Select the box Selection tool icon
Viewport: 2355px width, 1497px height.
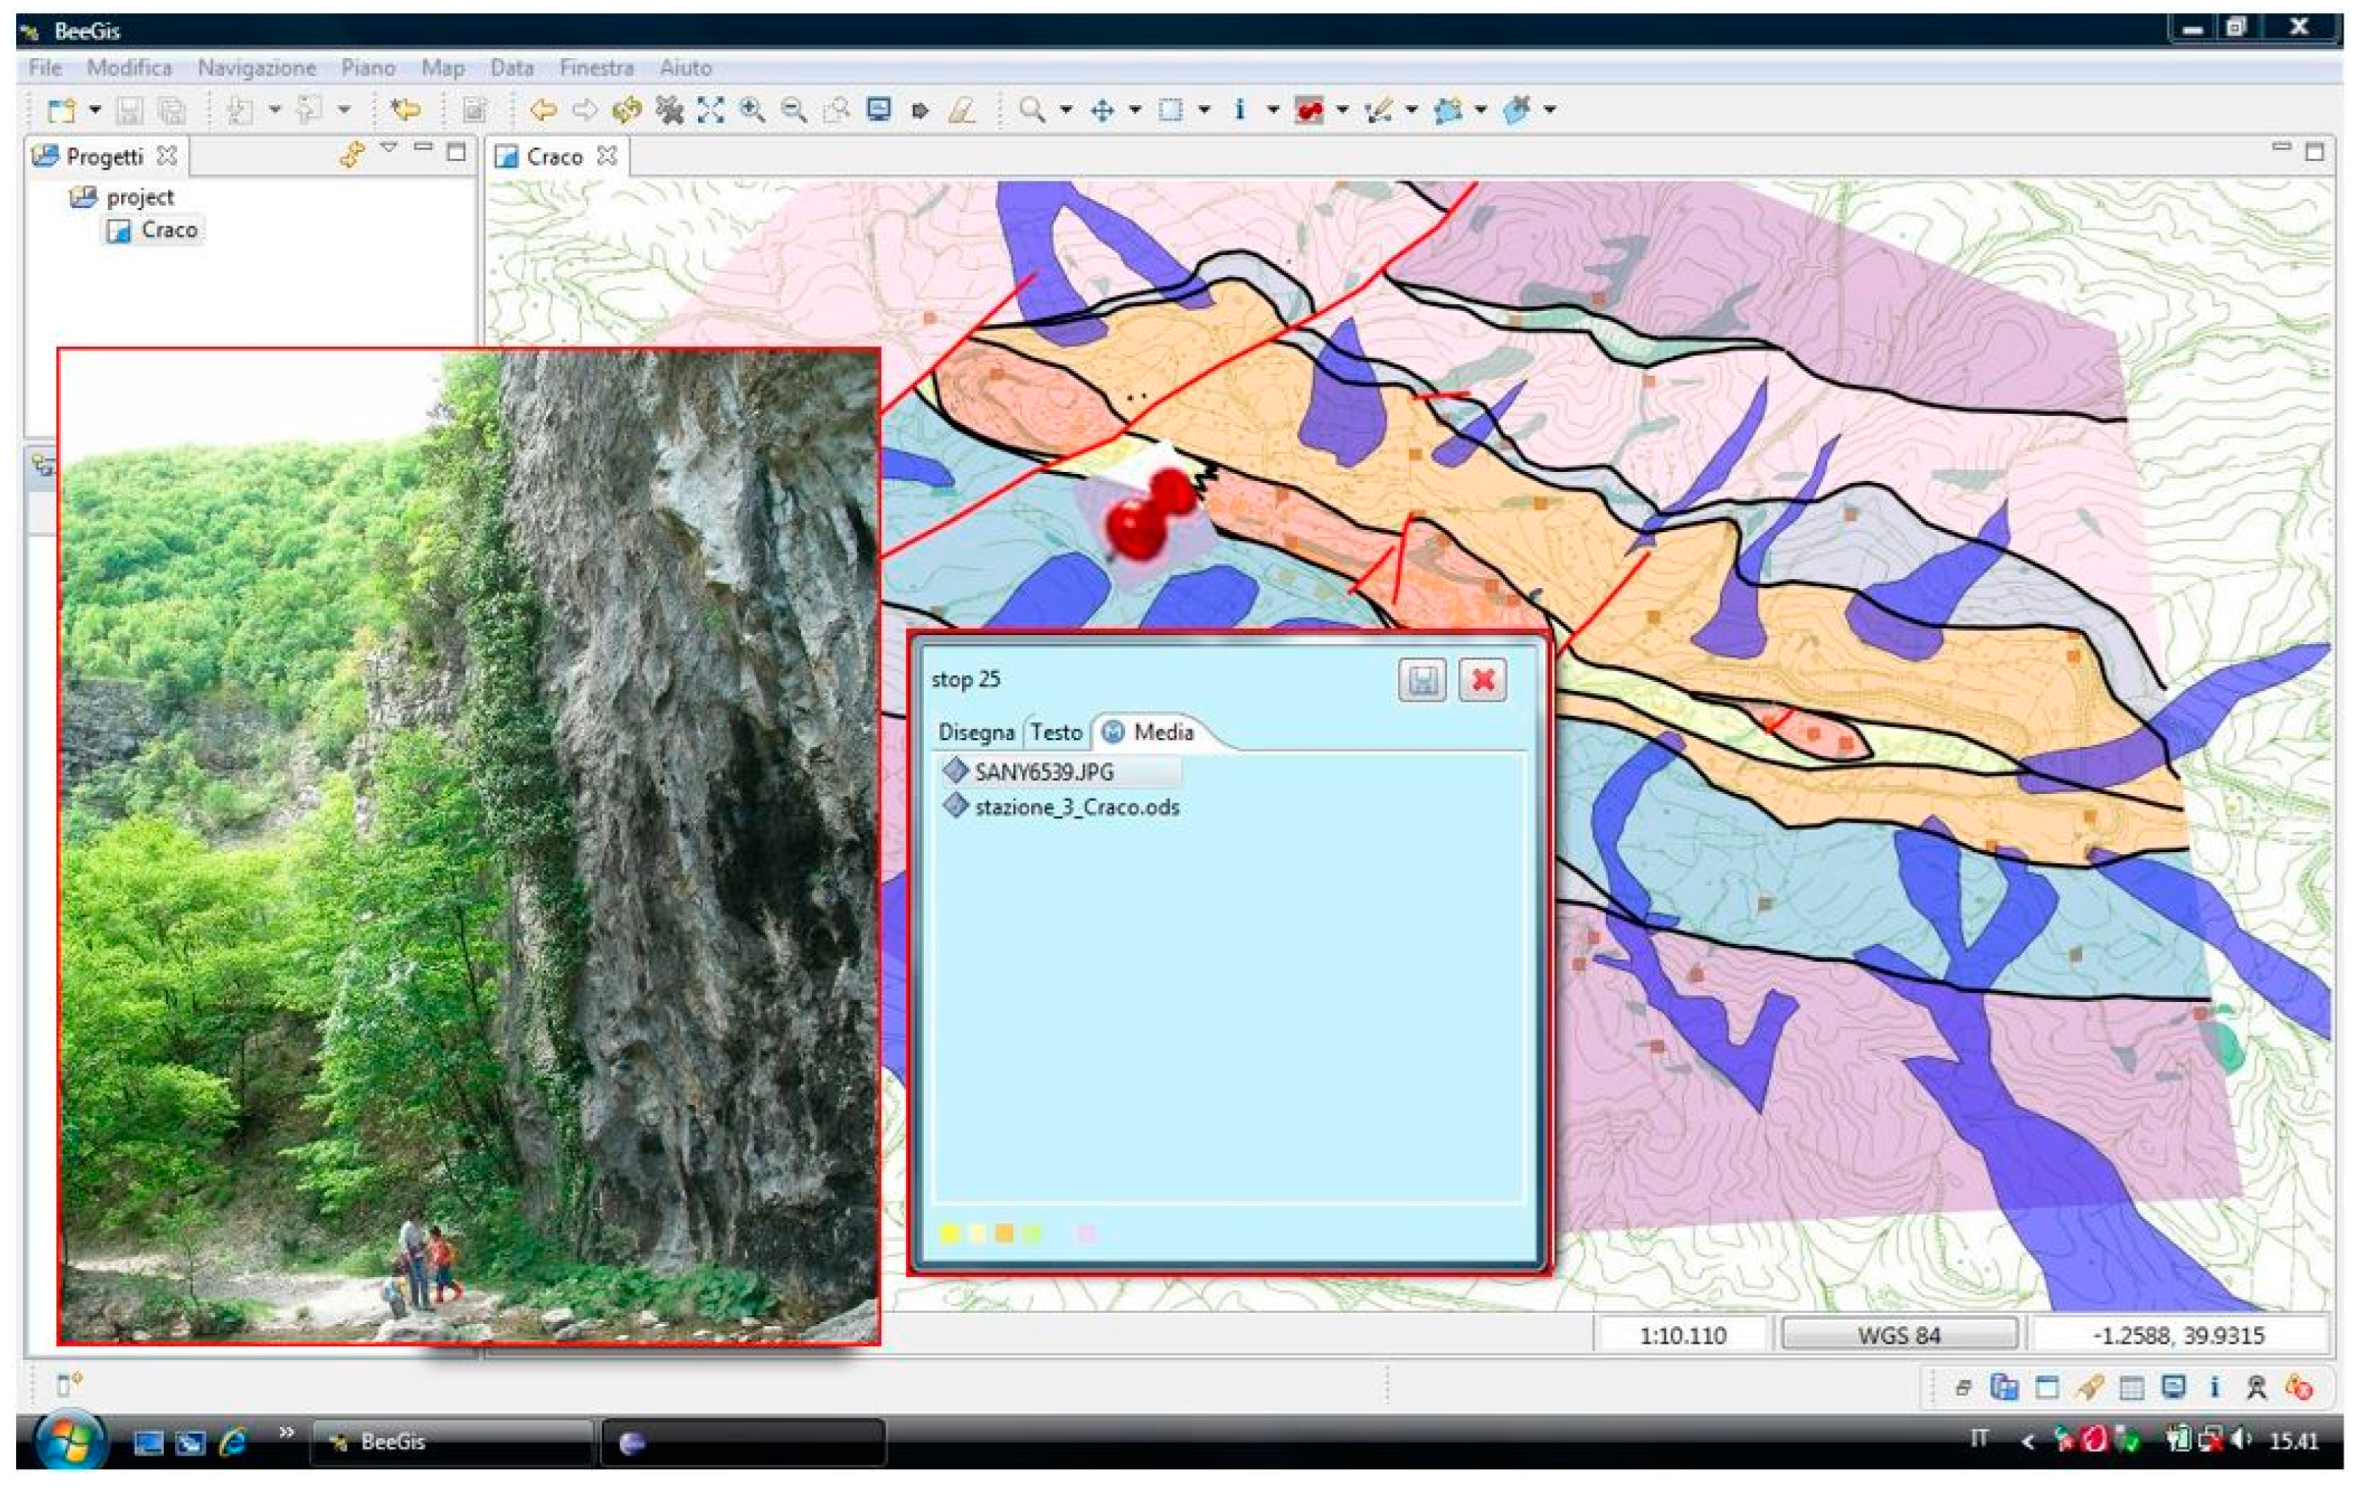click(1170, 110)
